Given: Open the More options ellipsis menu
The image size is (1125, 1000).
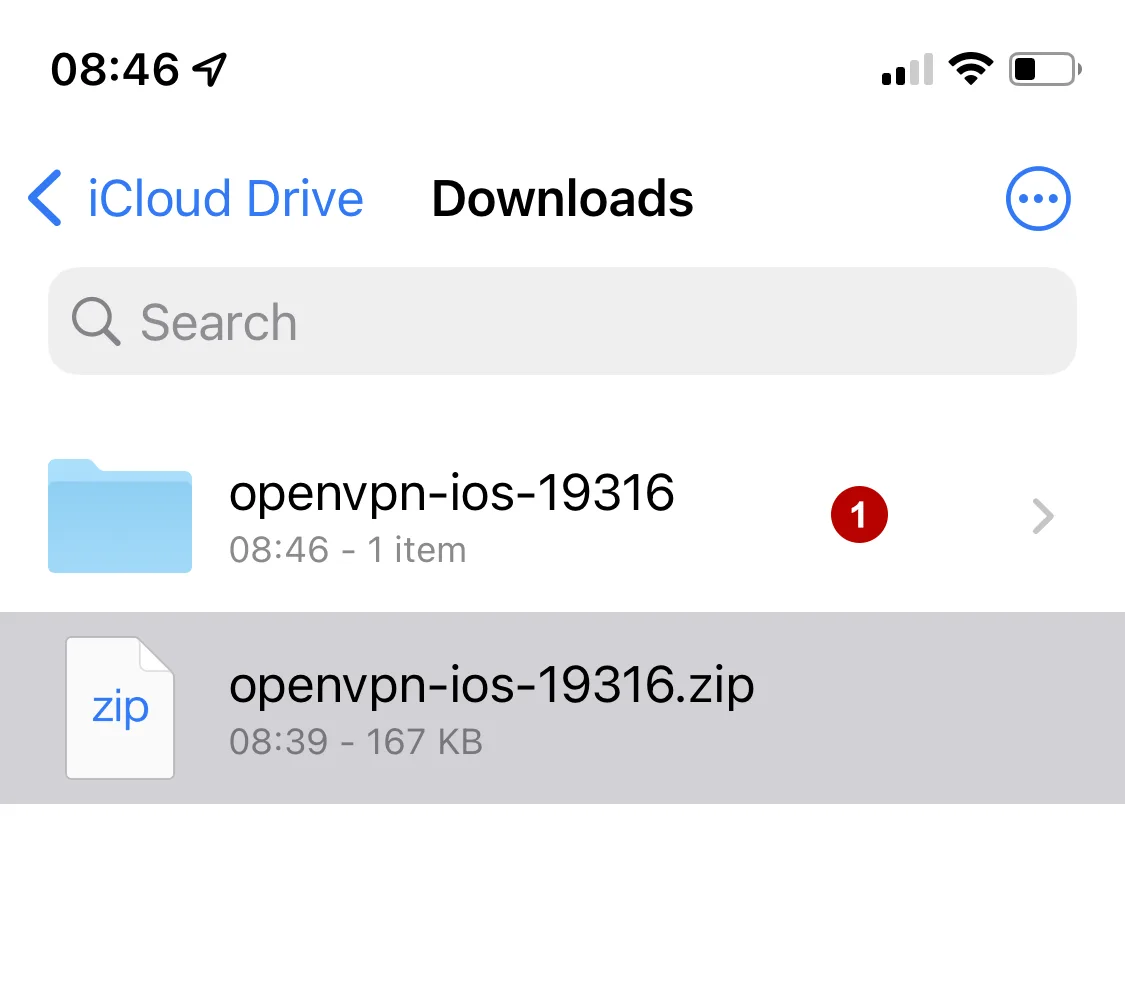Looking at the screenshot, I should 1037,198.
